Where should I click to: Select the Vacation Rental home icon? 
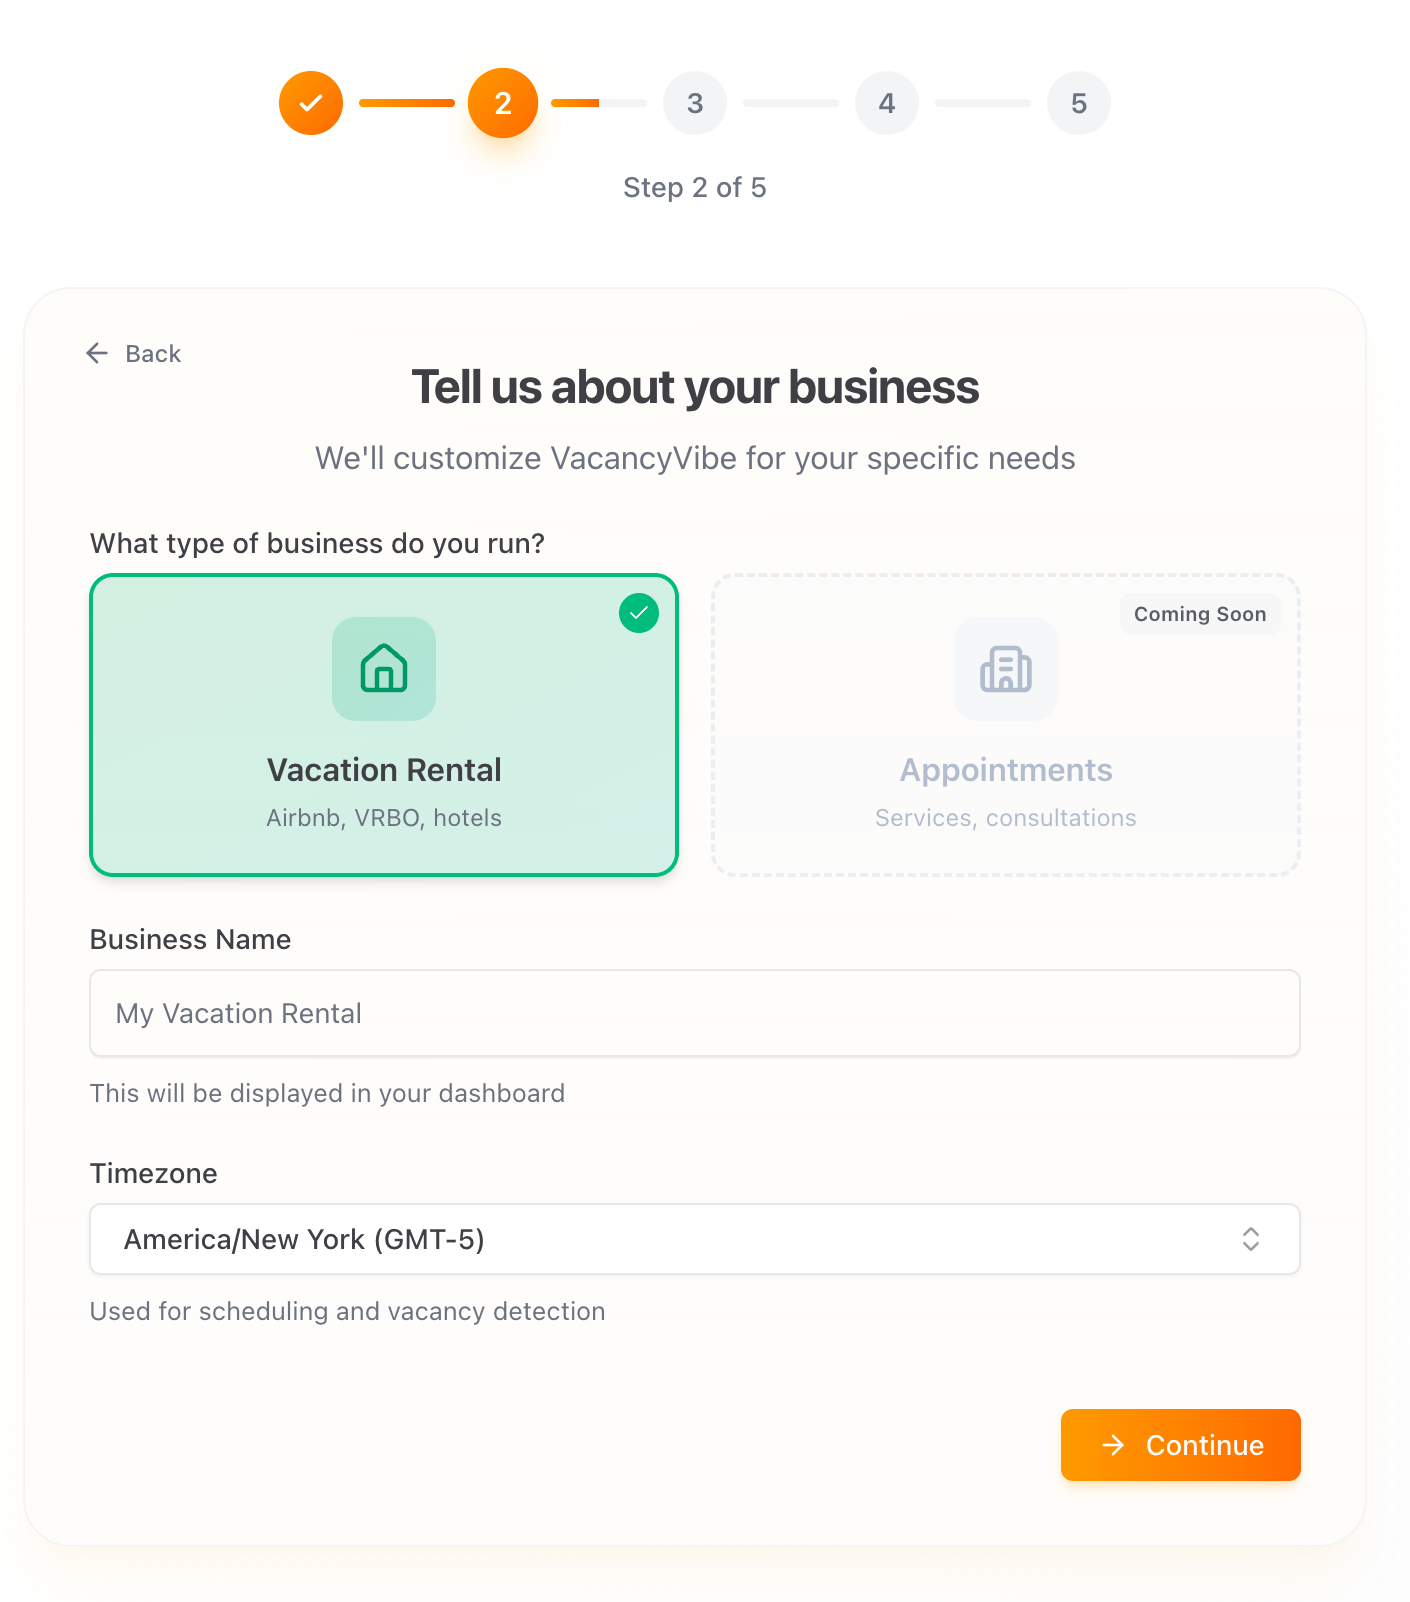[384, 669]
